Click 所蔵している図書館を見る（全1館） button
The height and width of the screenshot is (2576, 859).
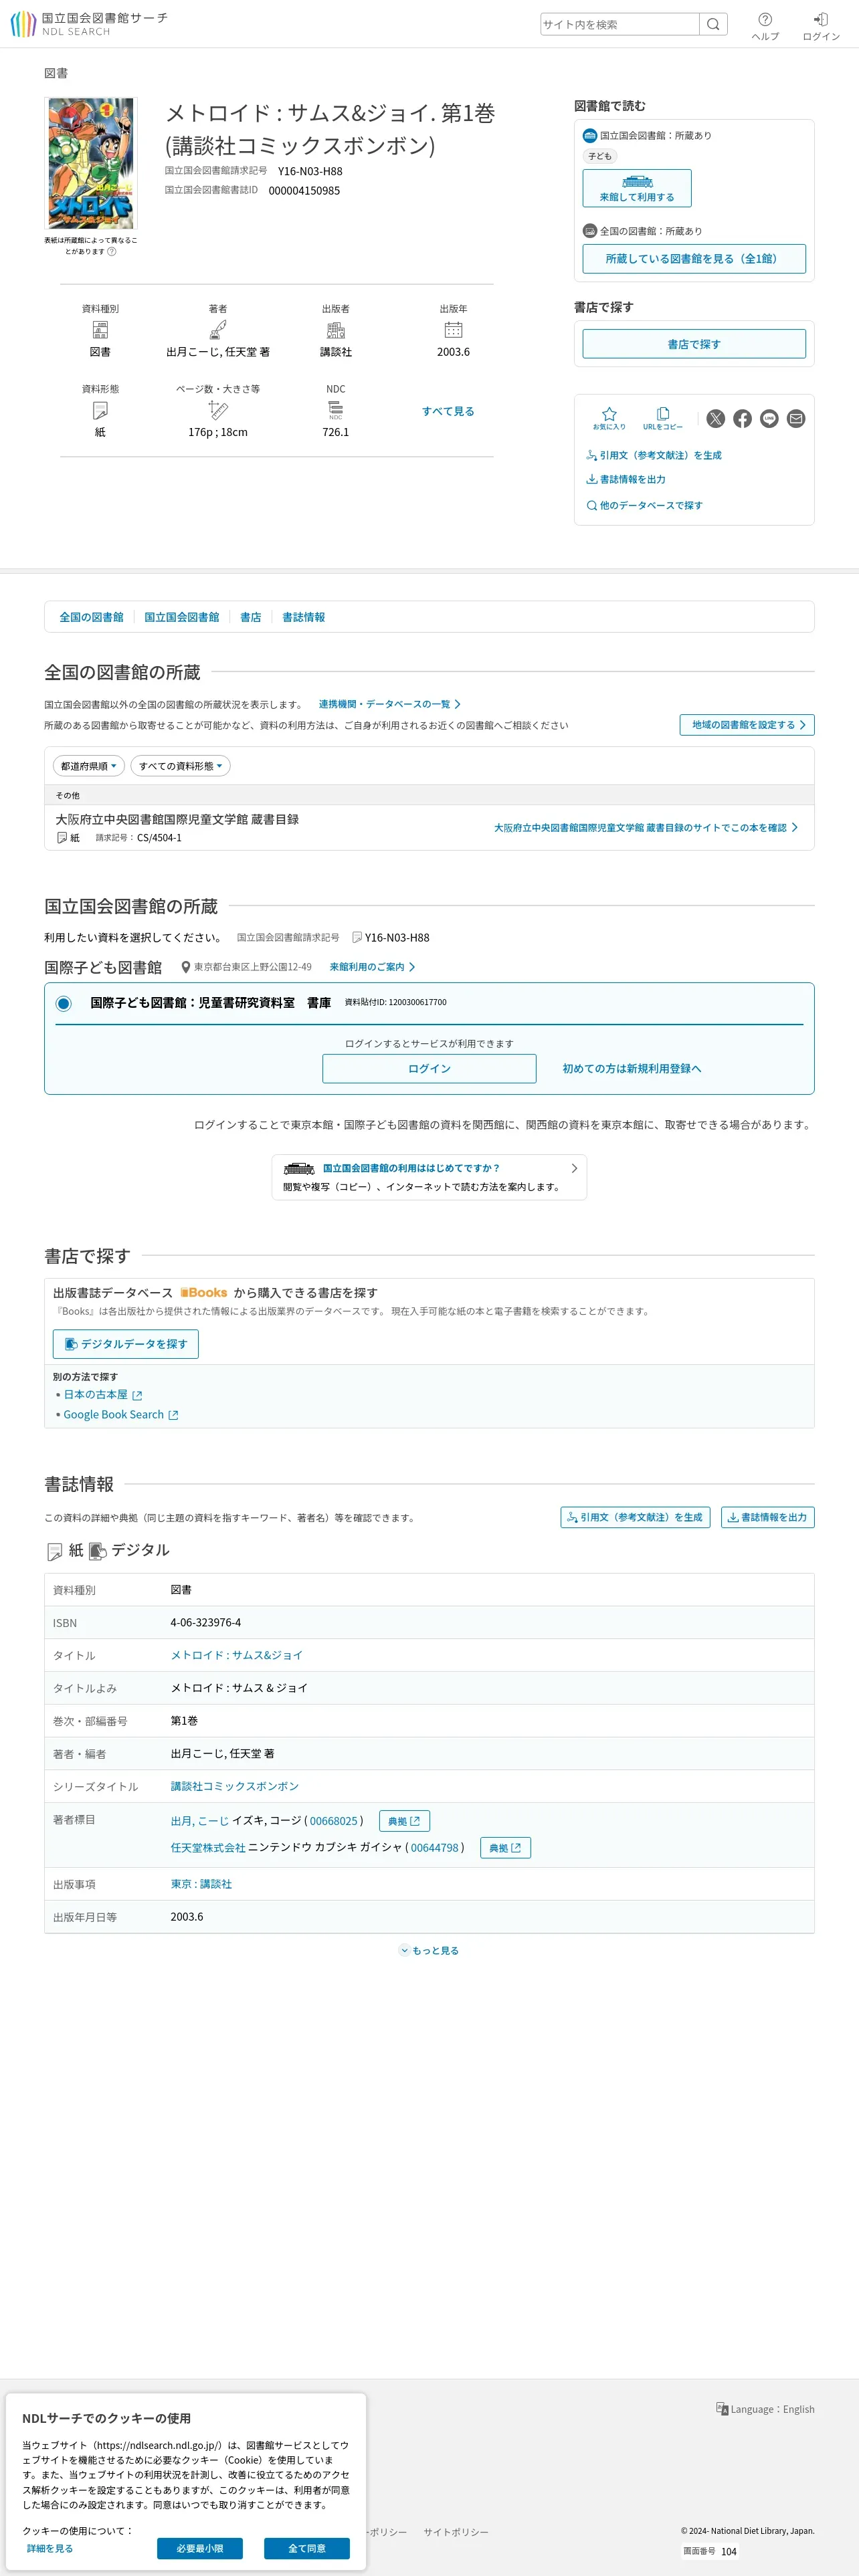[694, 258]
